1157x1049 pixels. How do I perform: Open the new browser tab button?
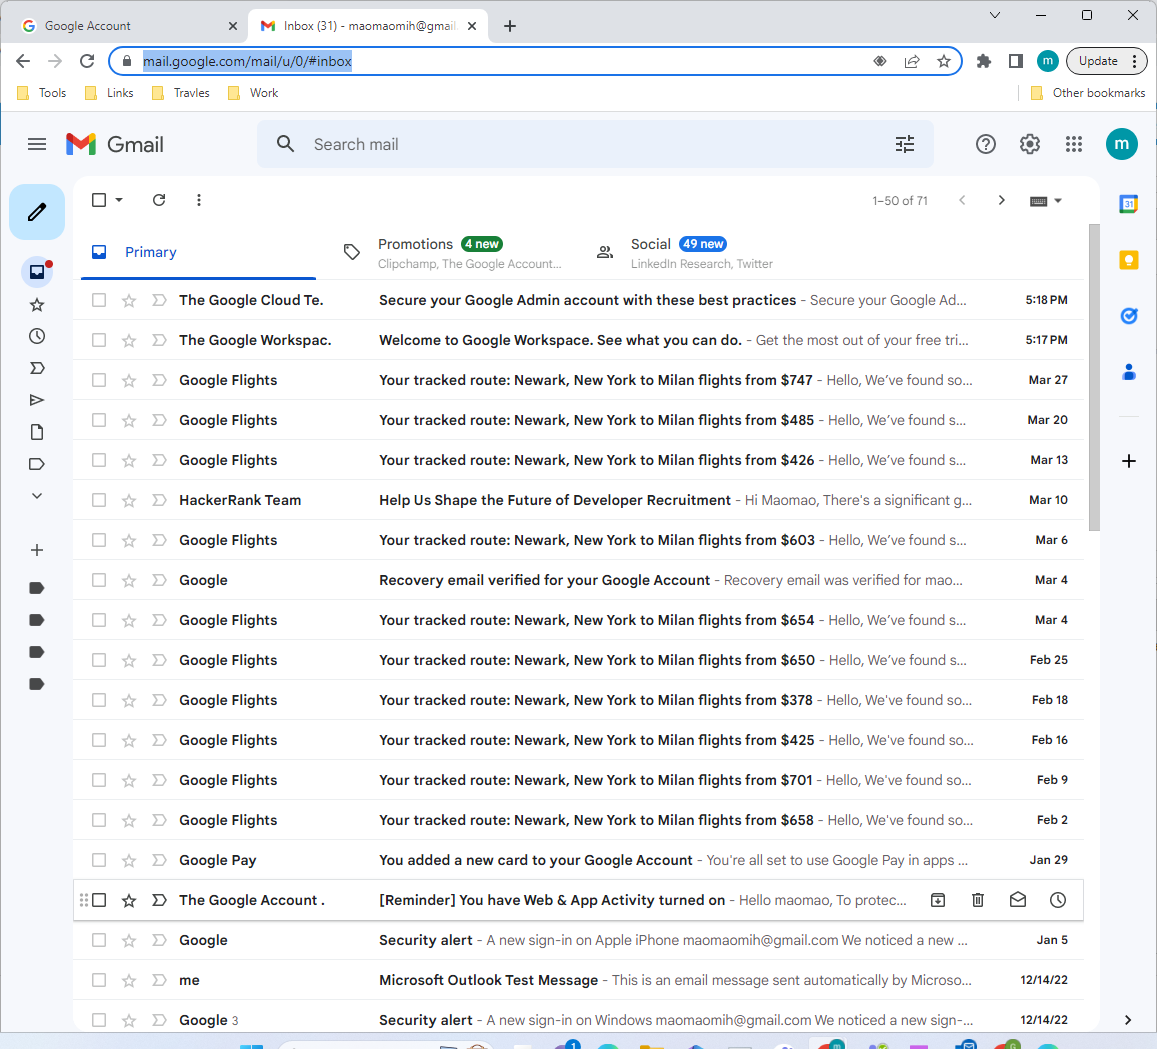tap(510, 26)
